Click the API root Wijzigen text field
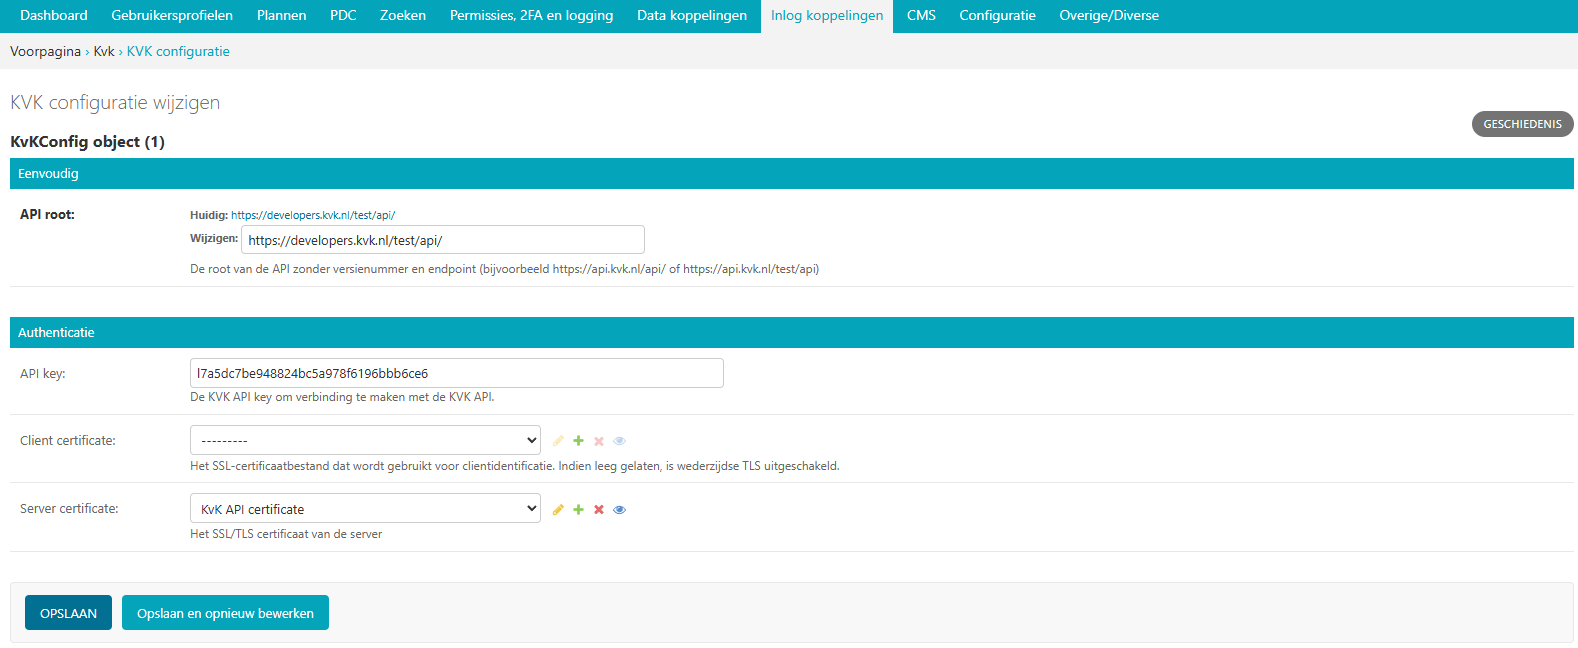The height and width of the screenshot is (648, 1578). [442, 240]
